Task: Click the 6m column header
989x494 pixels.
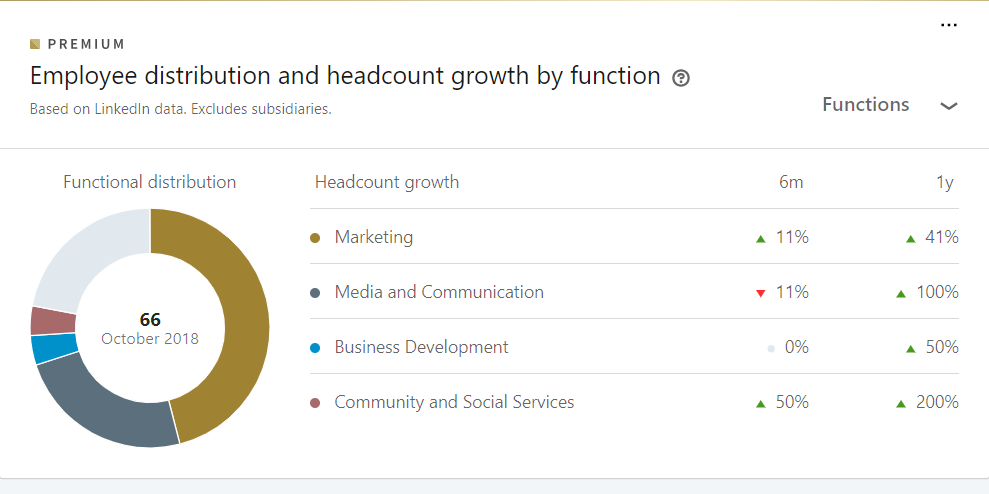Action: [791, 183]
